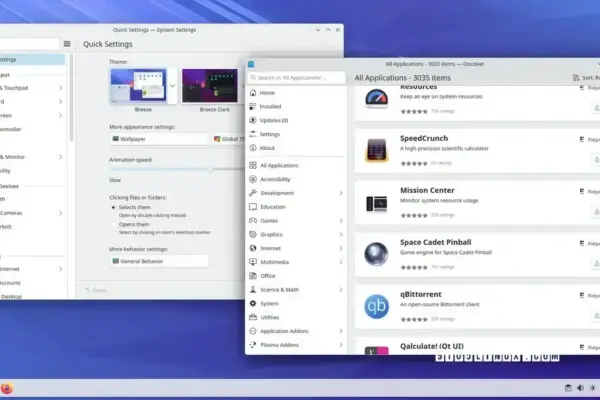Expand the Plasma Addons chevron

tap(341, 344)
